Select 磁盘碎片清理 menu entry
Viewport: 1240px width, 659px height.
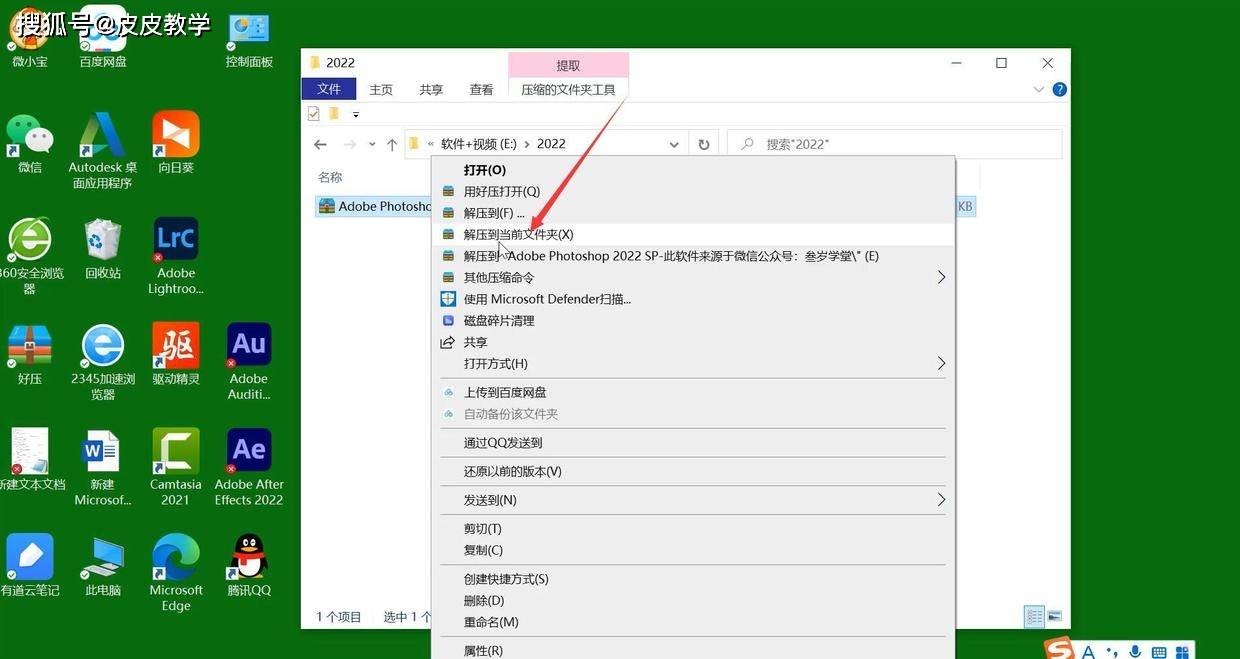694,320
